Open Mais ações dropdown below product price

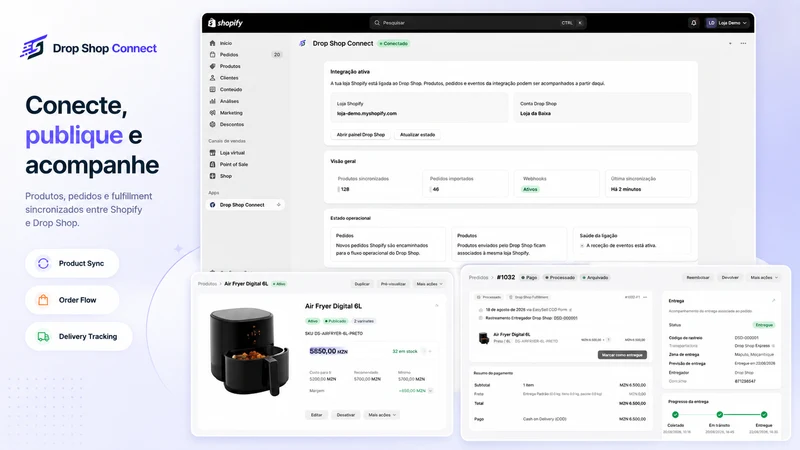point(382,415)
